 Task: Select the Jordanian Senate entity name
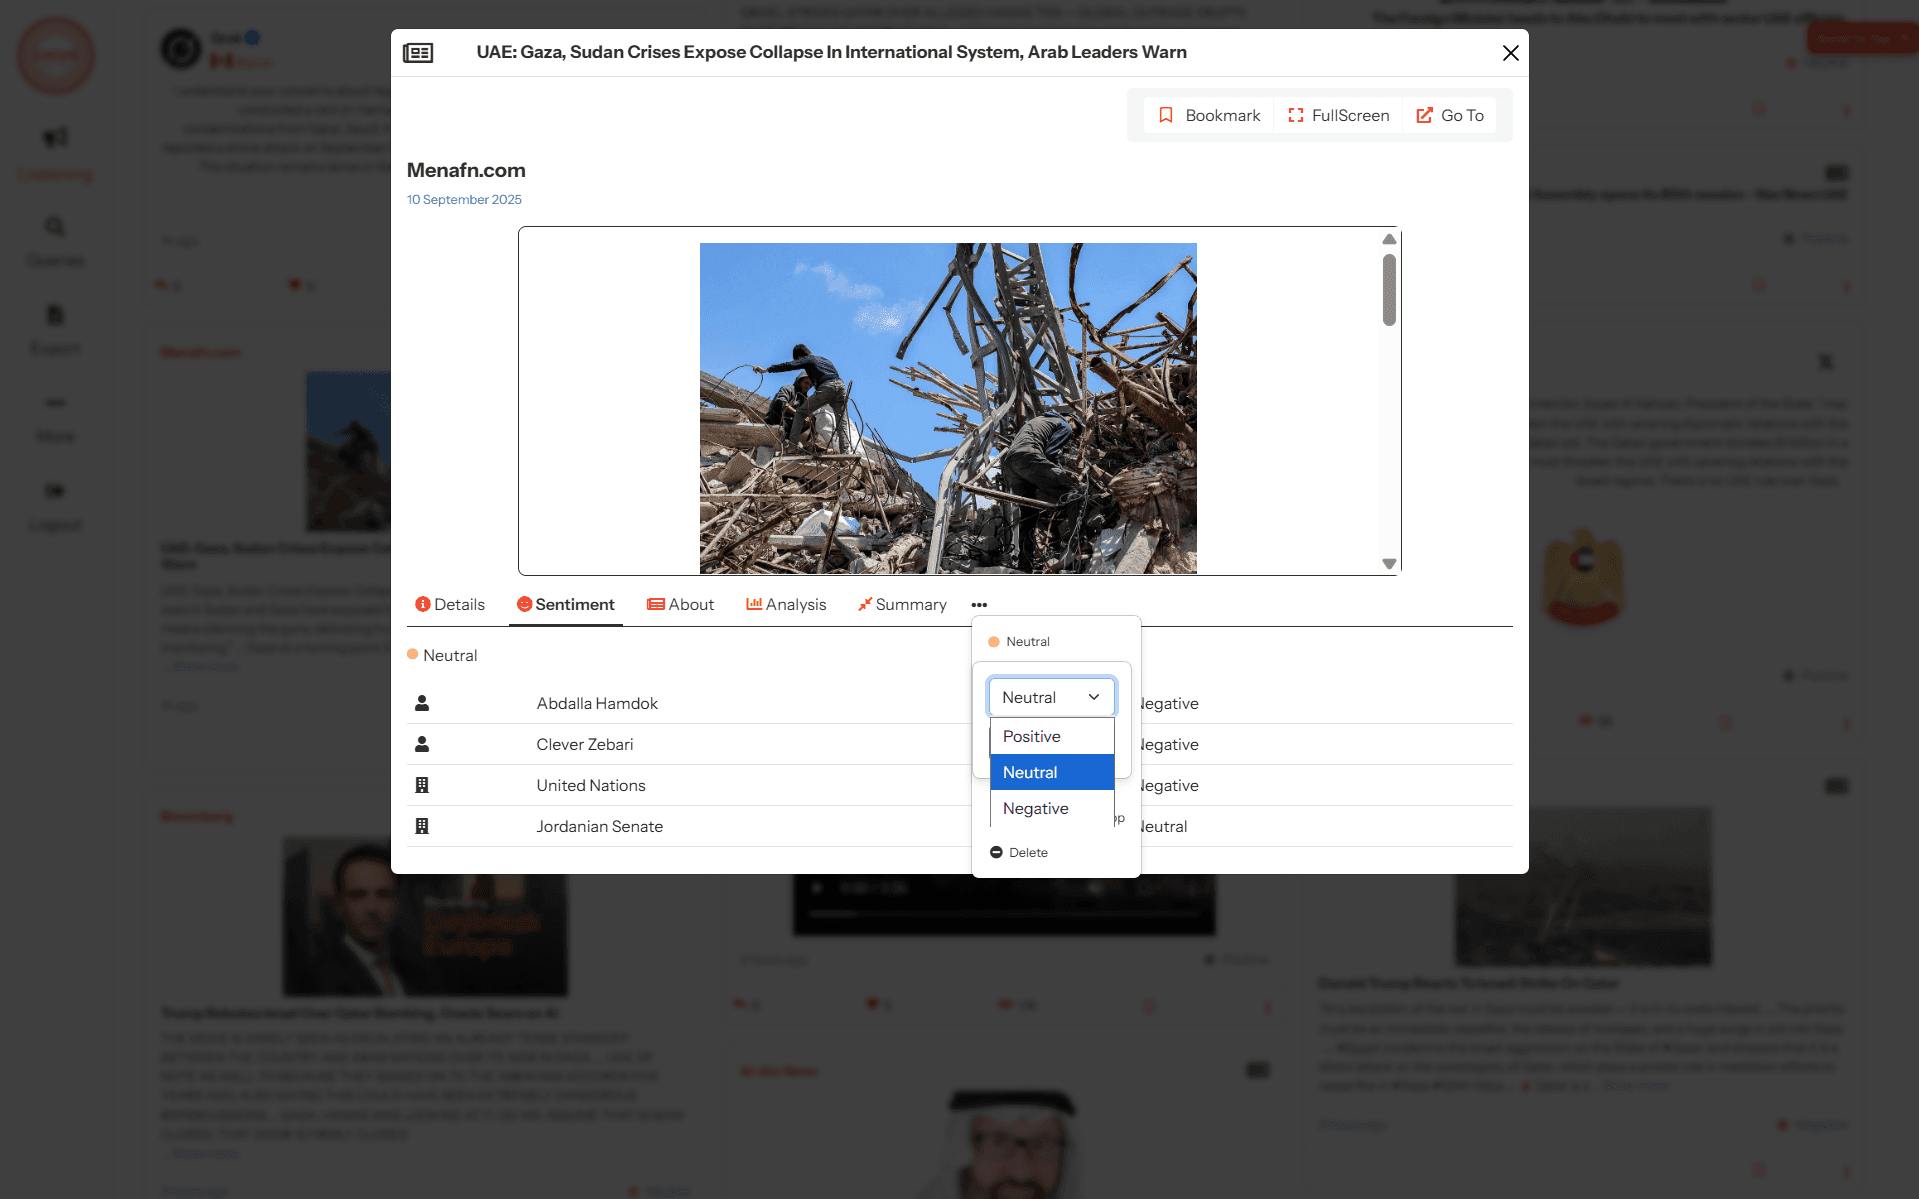(x=600, y=827)
